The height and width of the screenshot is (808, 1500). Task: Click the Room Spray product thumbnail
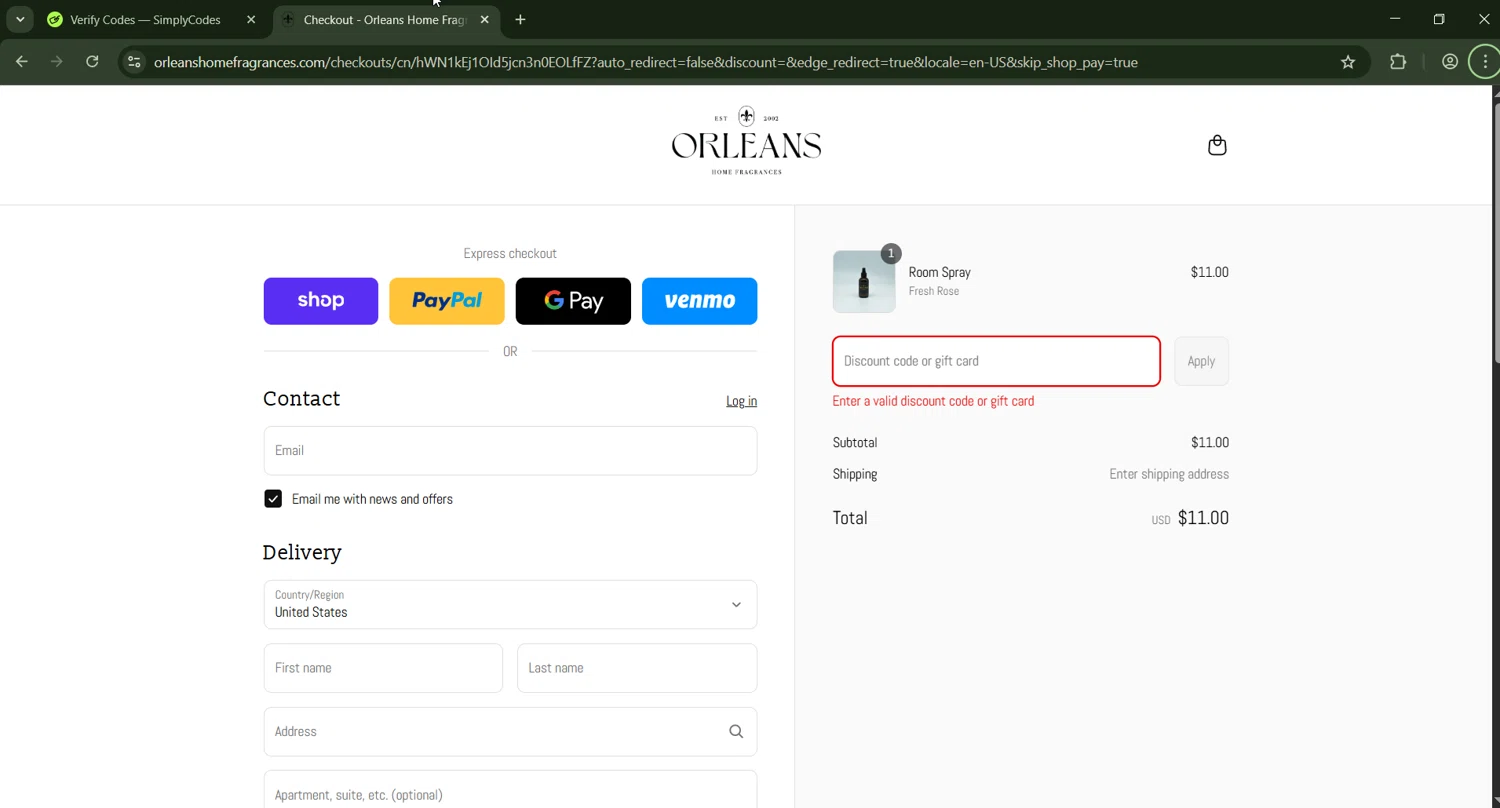[x=864, y=282]
